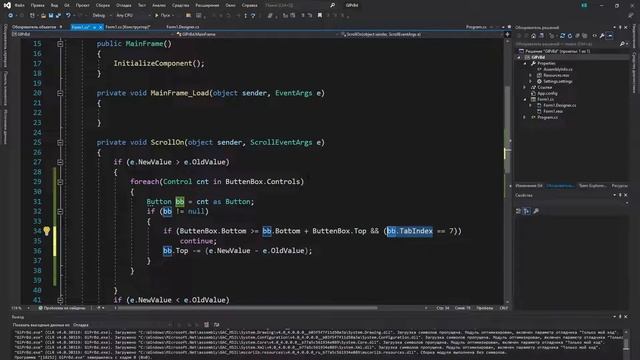Click the search magnifier icon in title bar
Screen dimensions: 640x360
(332, 5)
